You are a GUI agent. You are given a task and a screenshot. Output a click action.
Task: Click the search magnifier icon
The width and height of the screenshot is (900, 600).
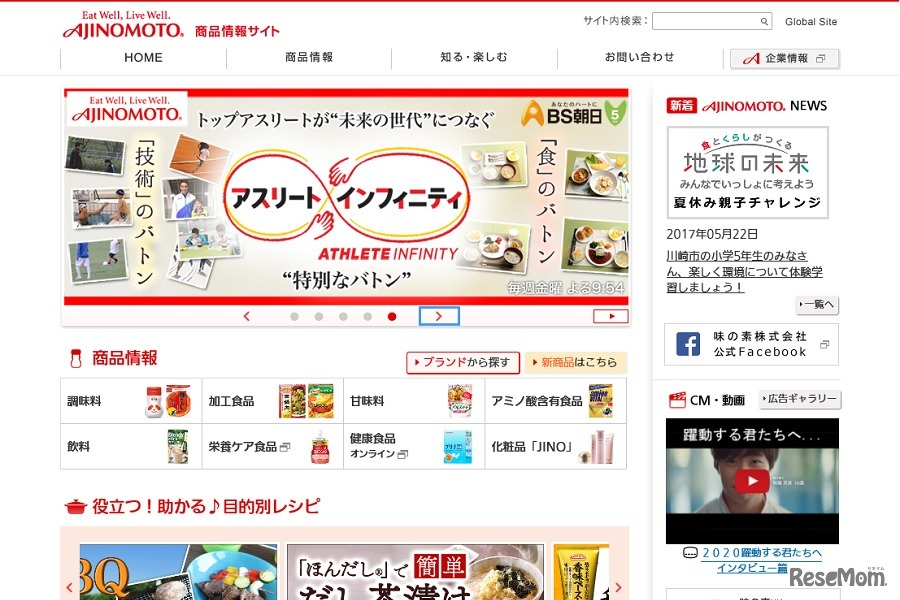point(764,22)
